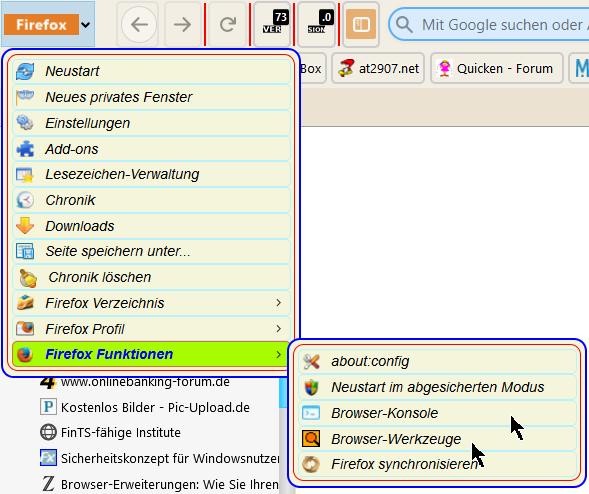Image resolution: width=589 pixels, height=494 pixels.
Task: Open Lesezeichen-Verwaltung
Action: [152, 175]
